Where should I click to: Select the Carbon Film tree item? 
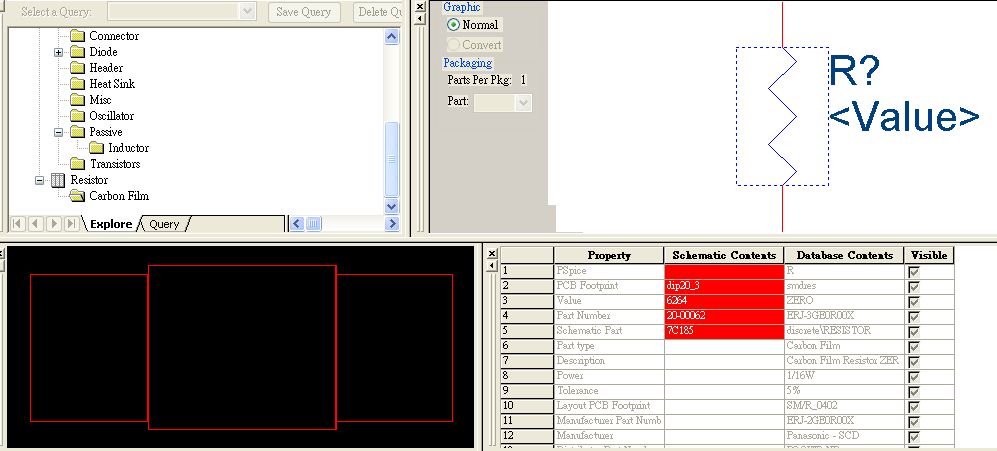tap(119, 196)
